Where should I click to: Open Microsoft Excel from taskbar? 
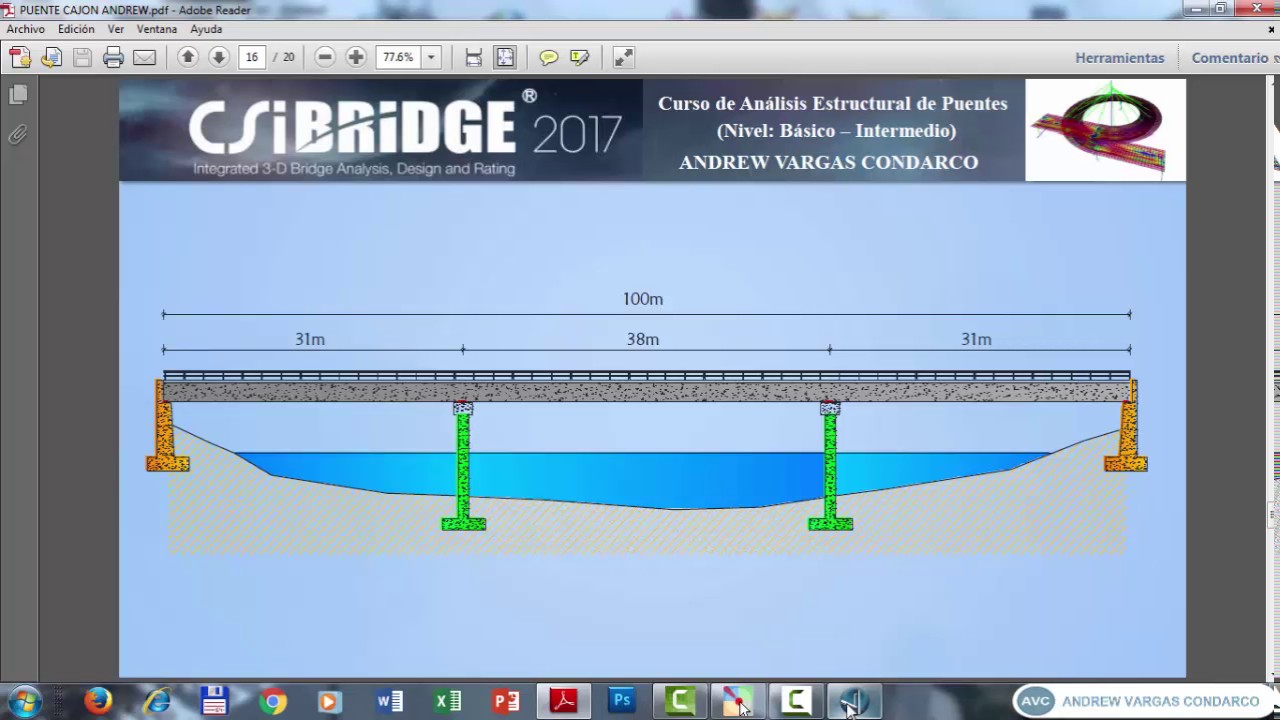point(448,701)
